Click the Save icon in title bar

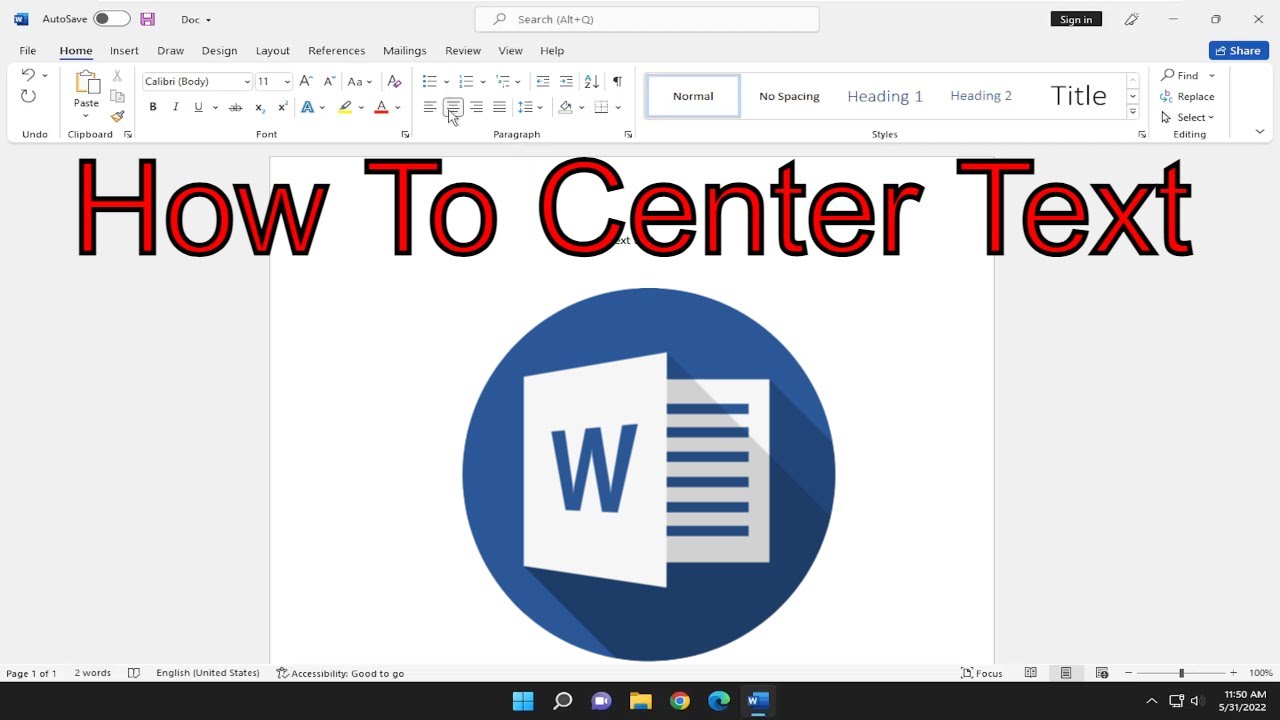(x=147, y=19)
